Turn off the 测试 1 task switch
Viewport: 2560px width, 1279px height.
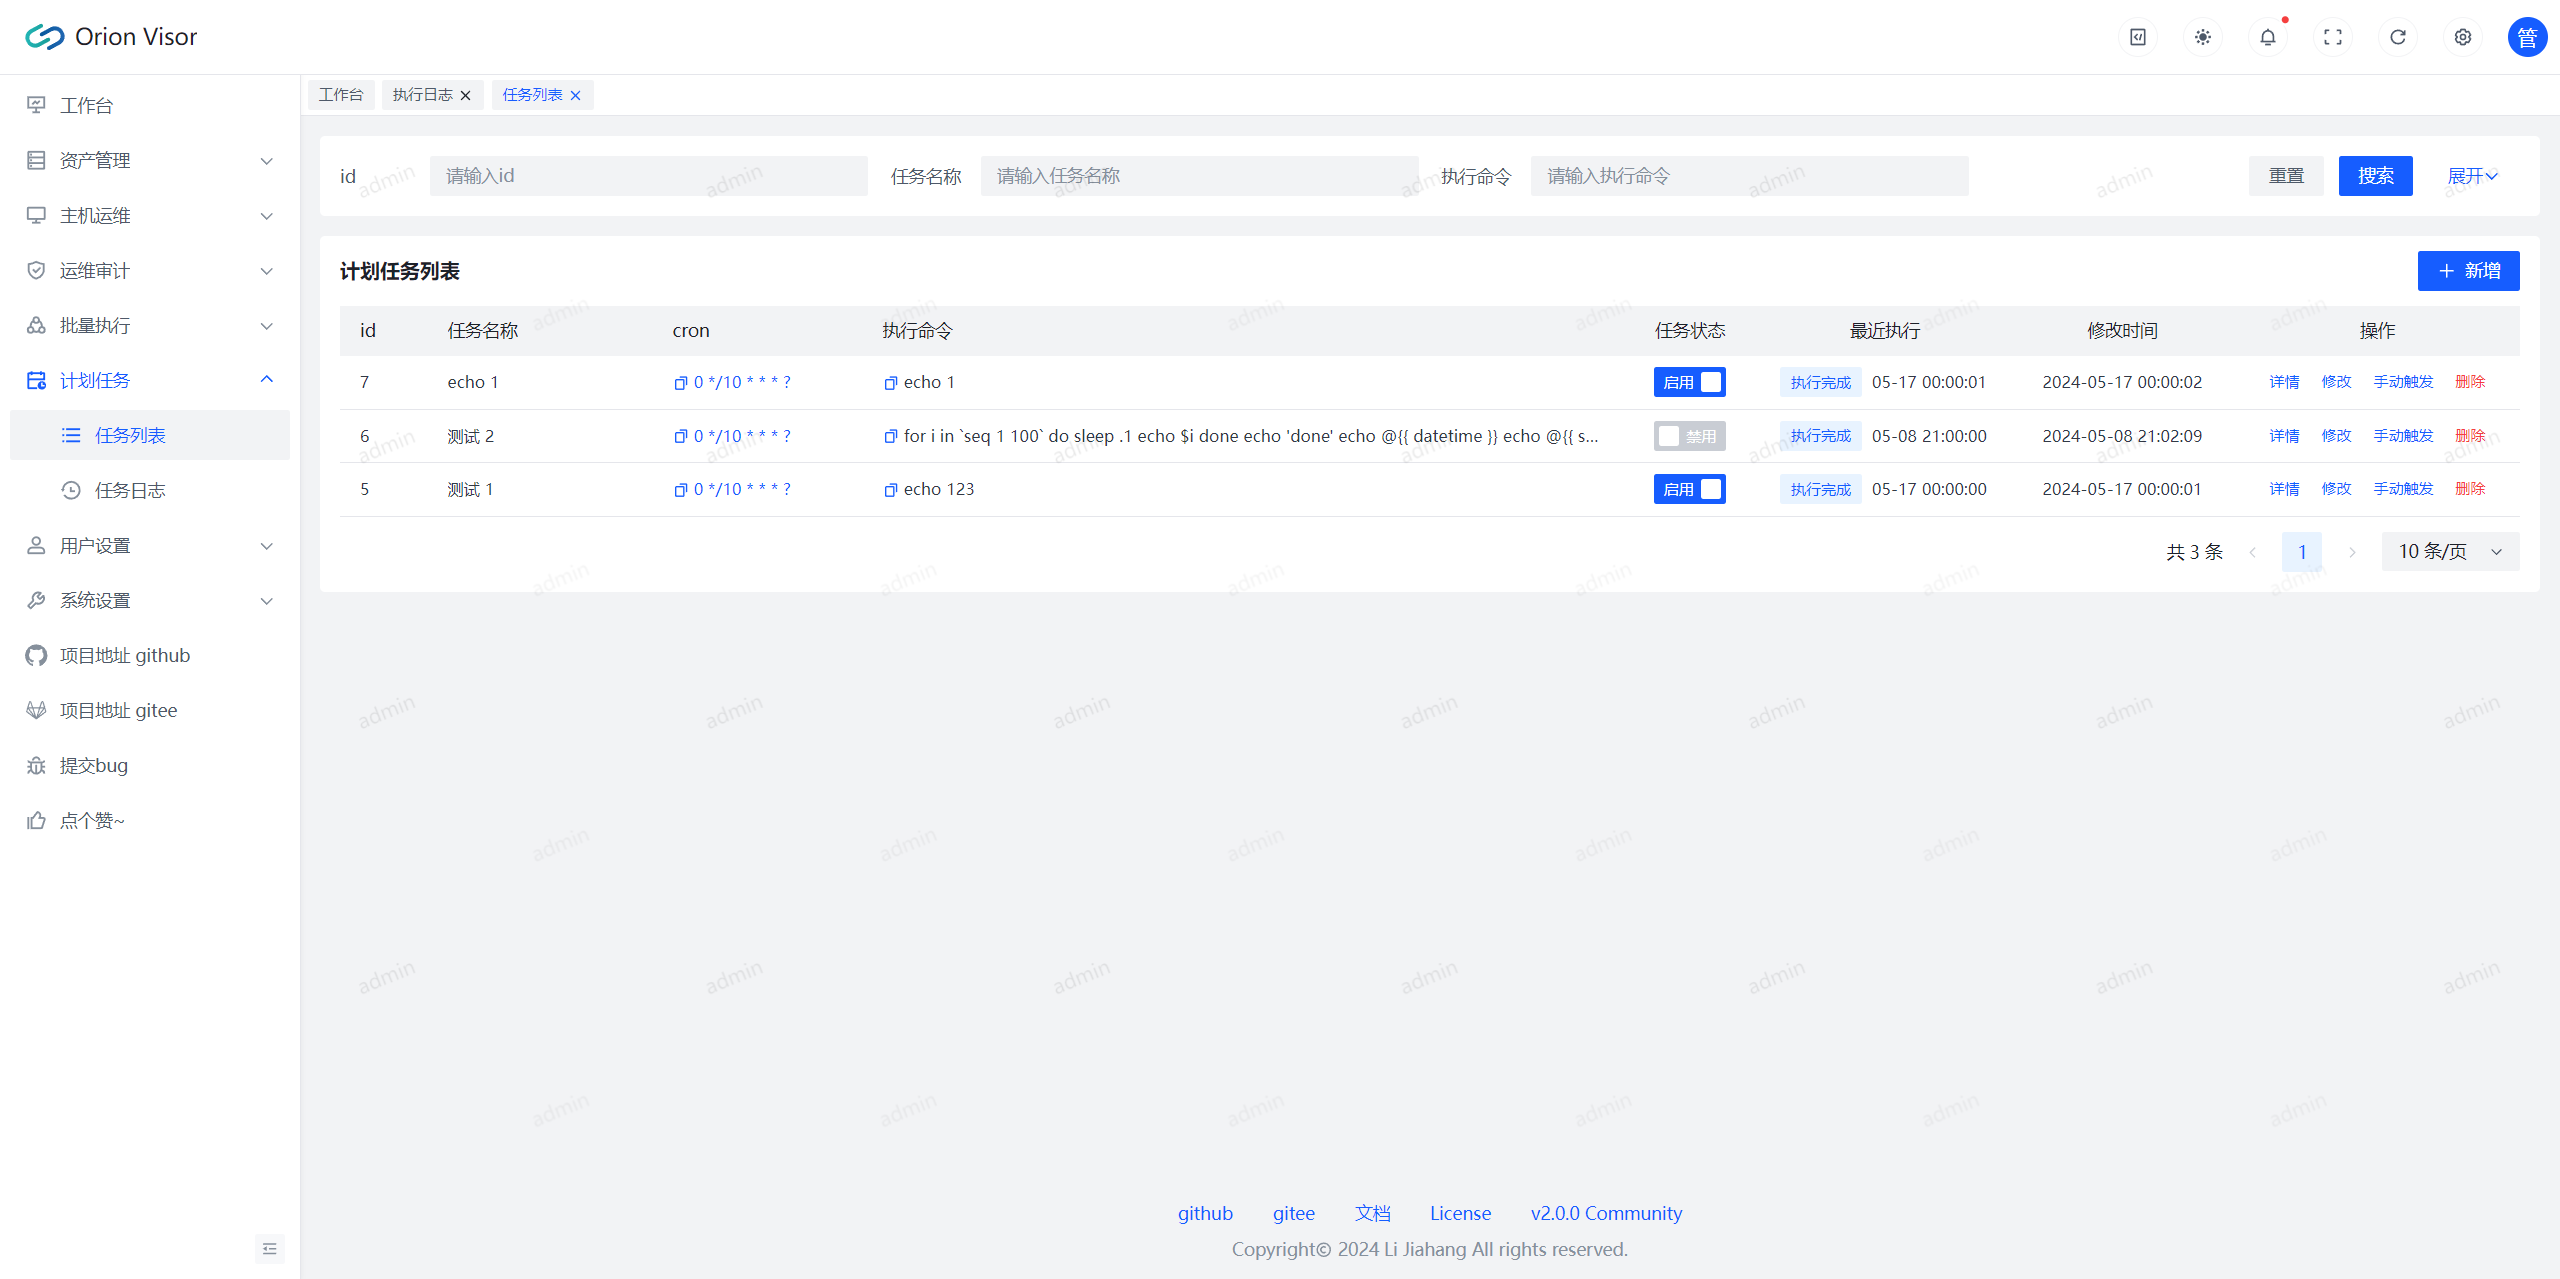click(1689, 489)
